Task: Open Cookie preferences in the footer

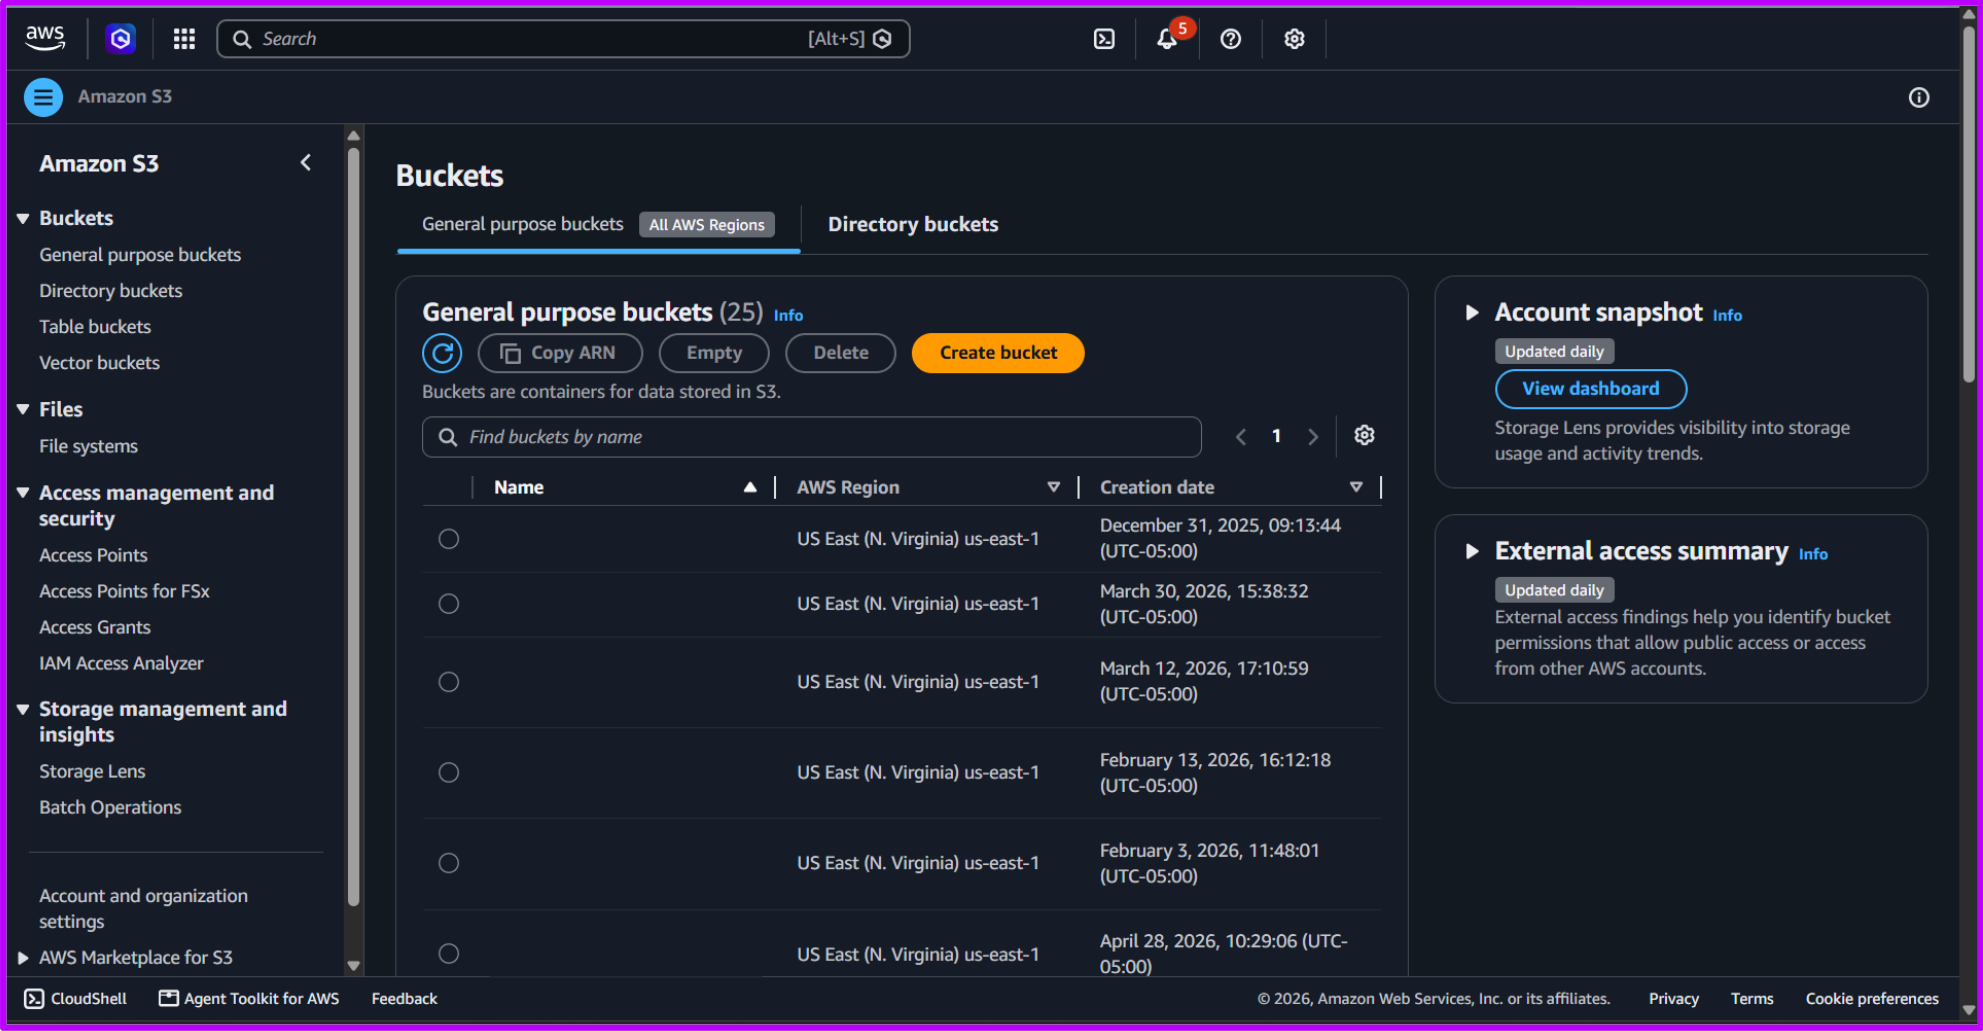Action: click(x=1872, y=998)
